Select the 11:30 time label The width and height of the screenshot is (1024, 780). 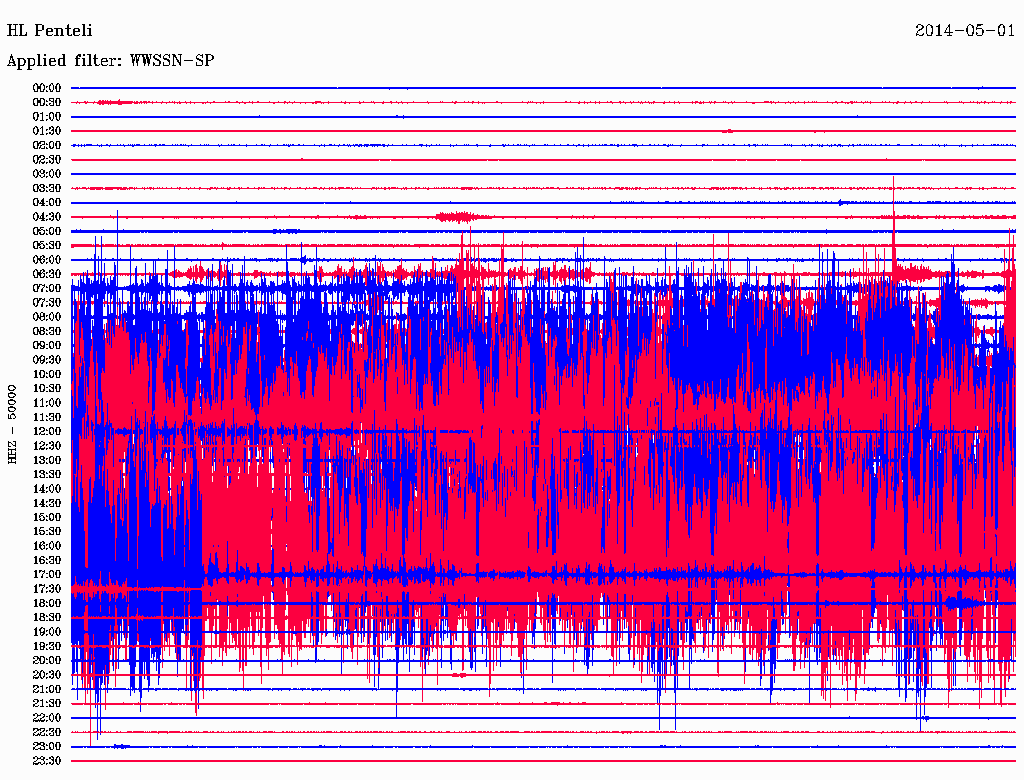point(47,417)
